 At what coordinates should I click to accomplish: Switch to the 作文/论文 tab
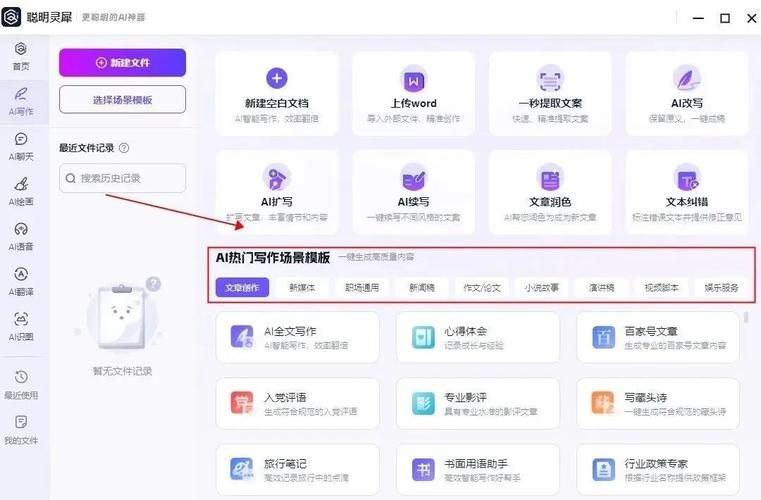coord(482,287)
